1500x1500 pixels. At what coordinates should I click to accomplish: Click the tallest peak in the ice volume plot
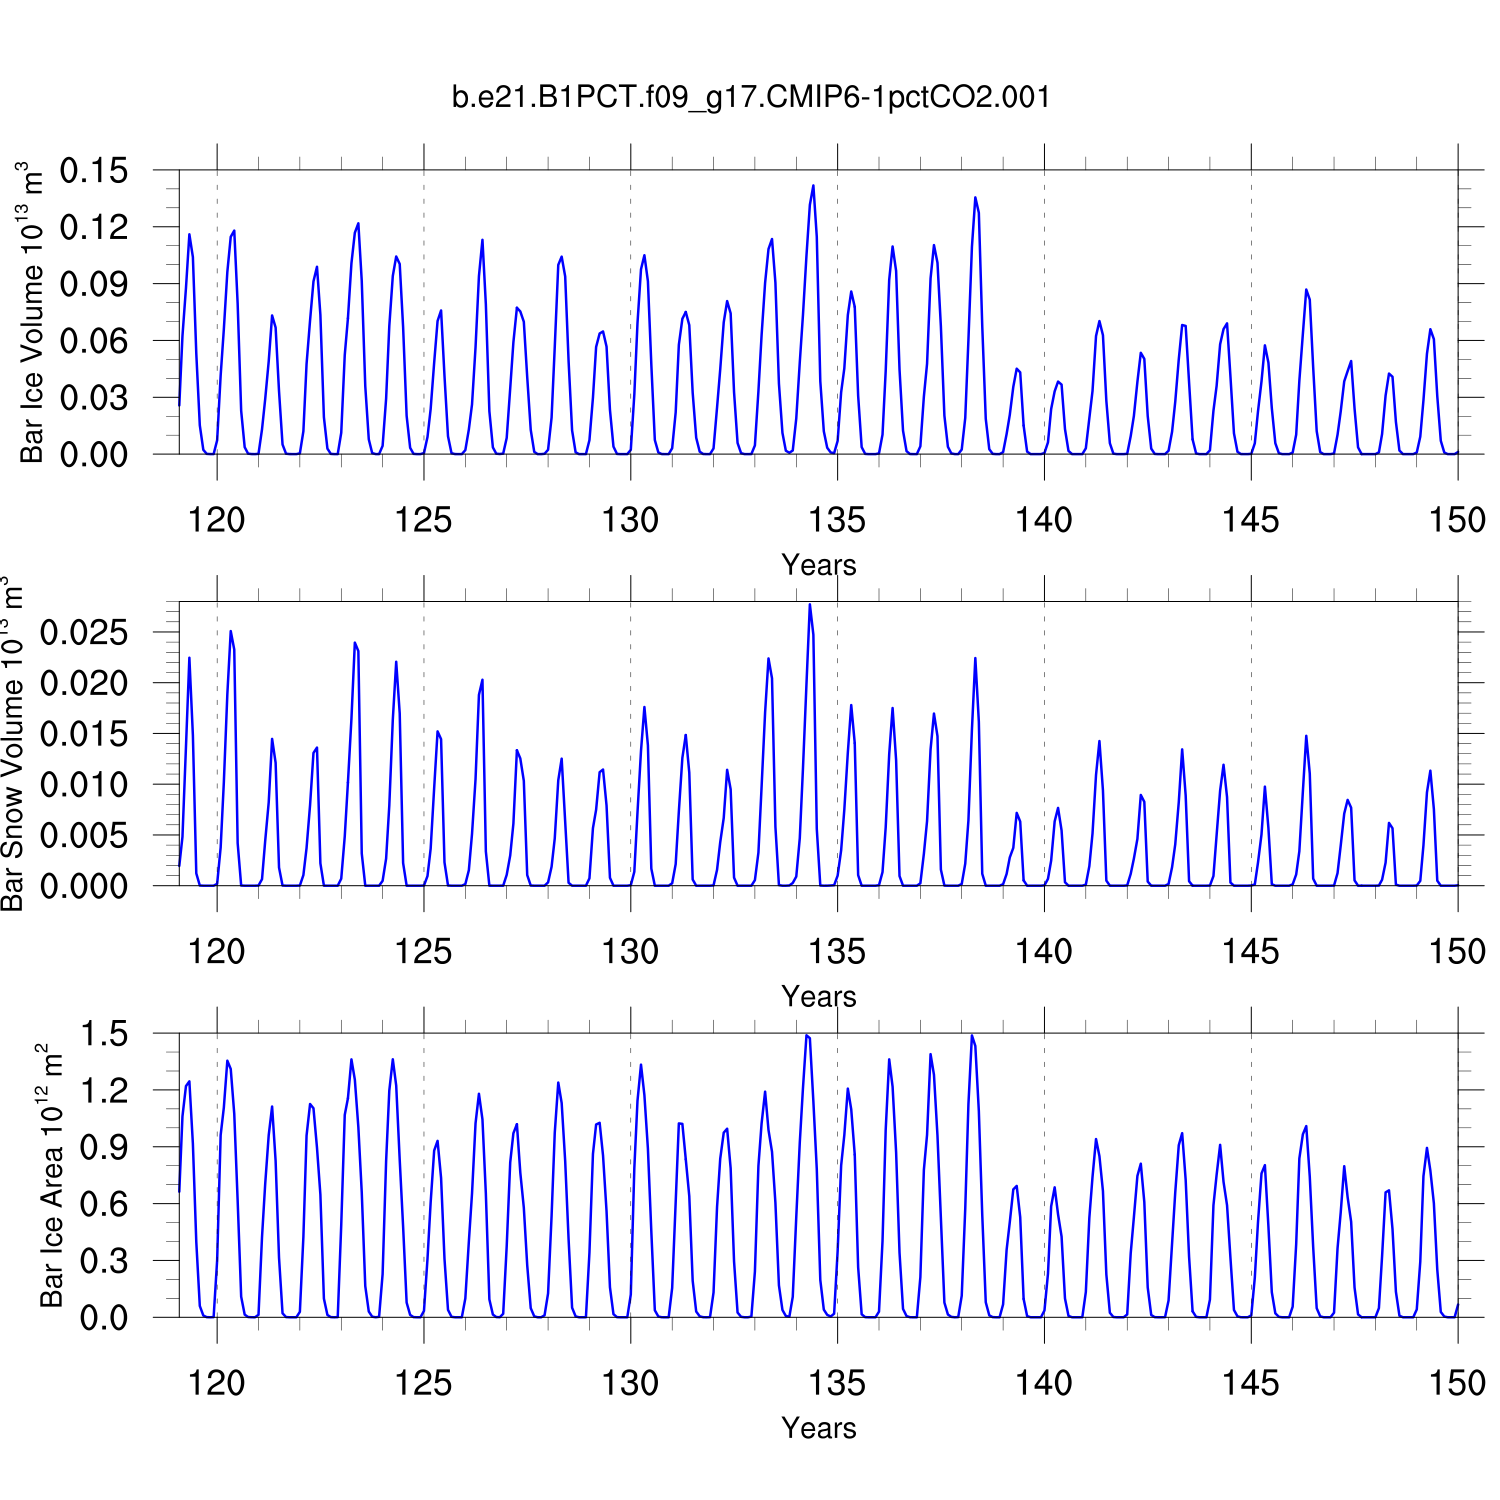(813, 186)
